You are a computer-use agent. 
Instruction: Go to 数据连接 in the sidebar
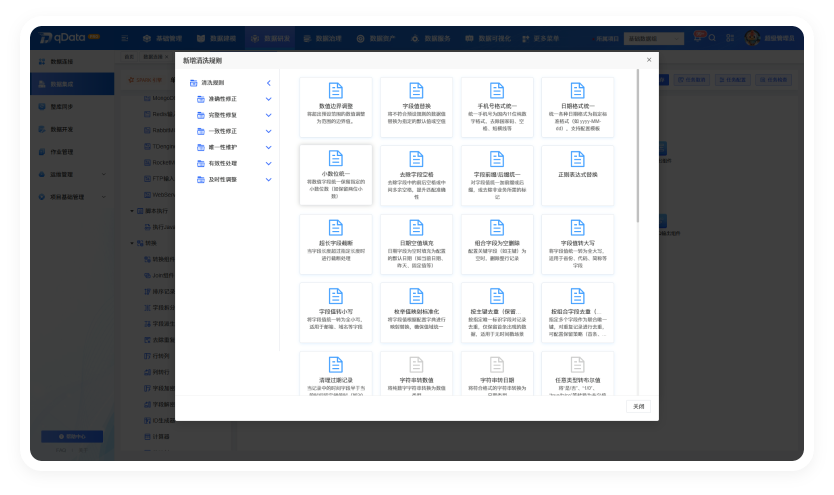click(72, 62)
